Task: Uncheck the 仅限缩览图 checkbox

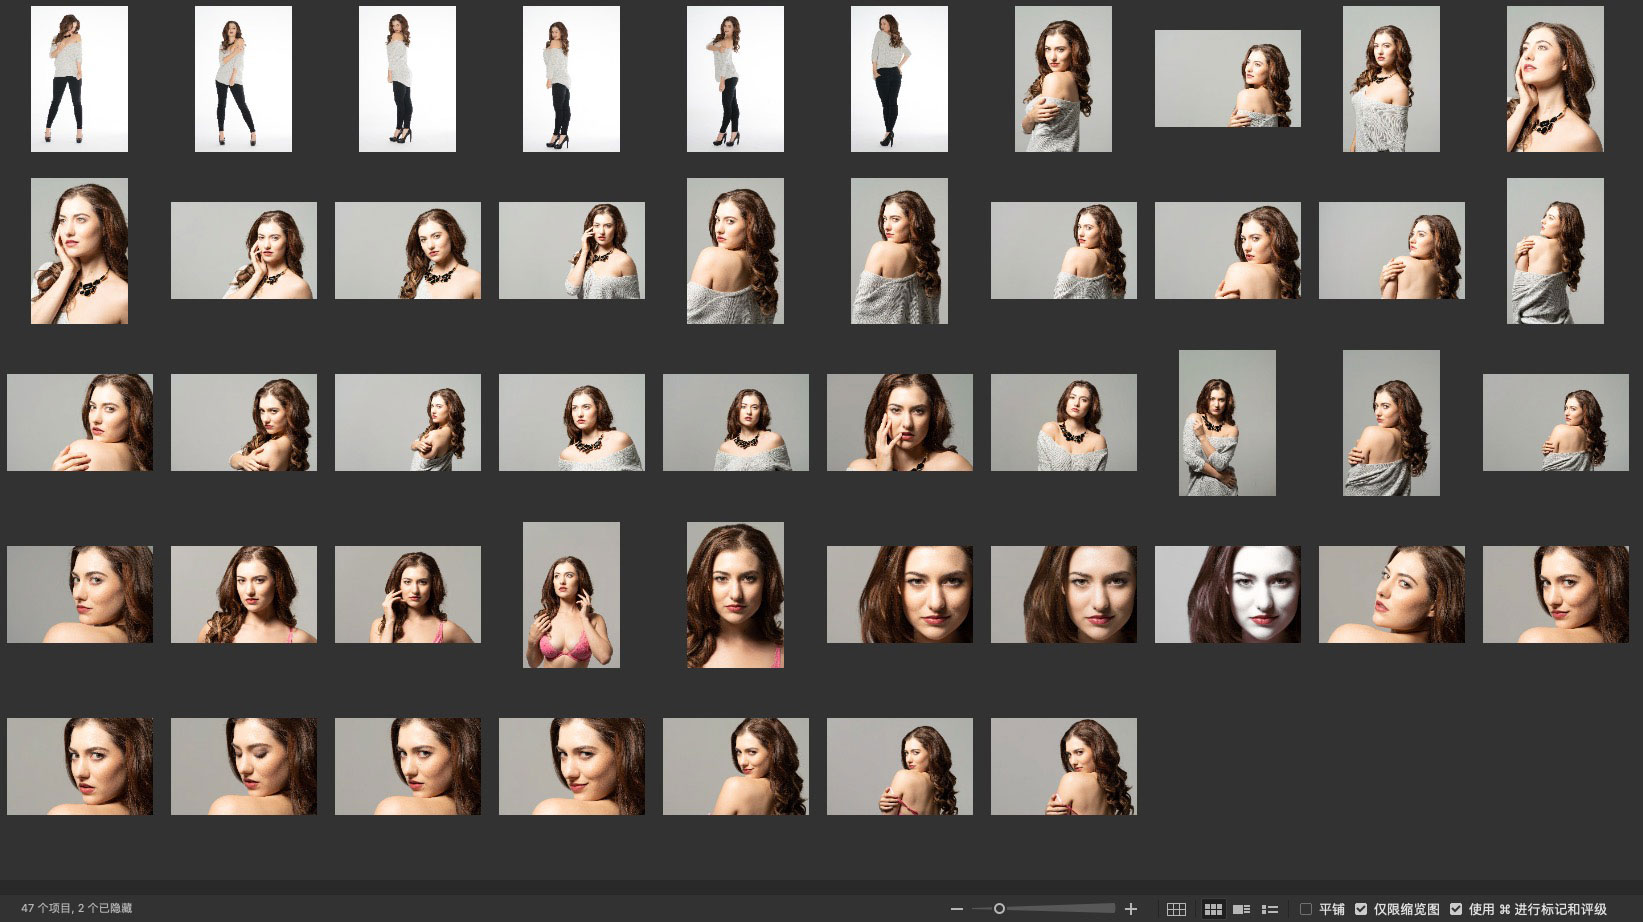Action: 1361,909
